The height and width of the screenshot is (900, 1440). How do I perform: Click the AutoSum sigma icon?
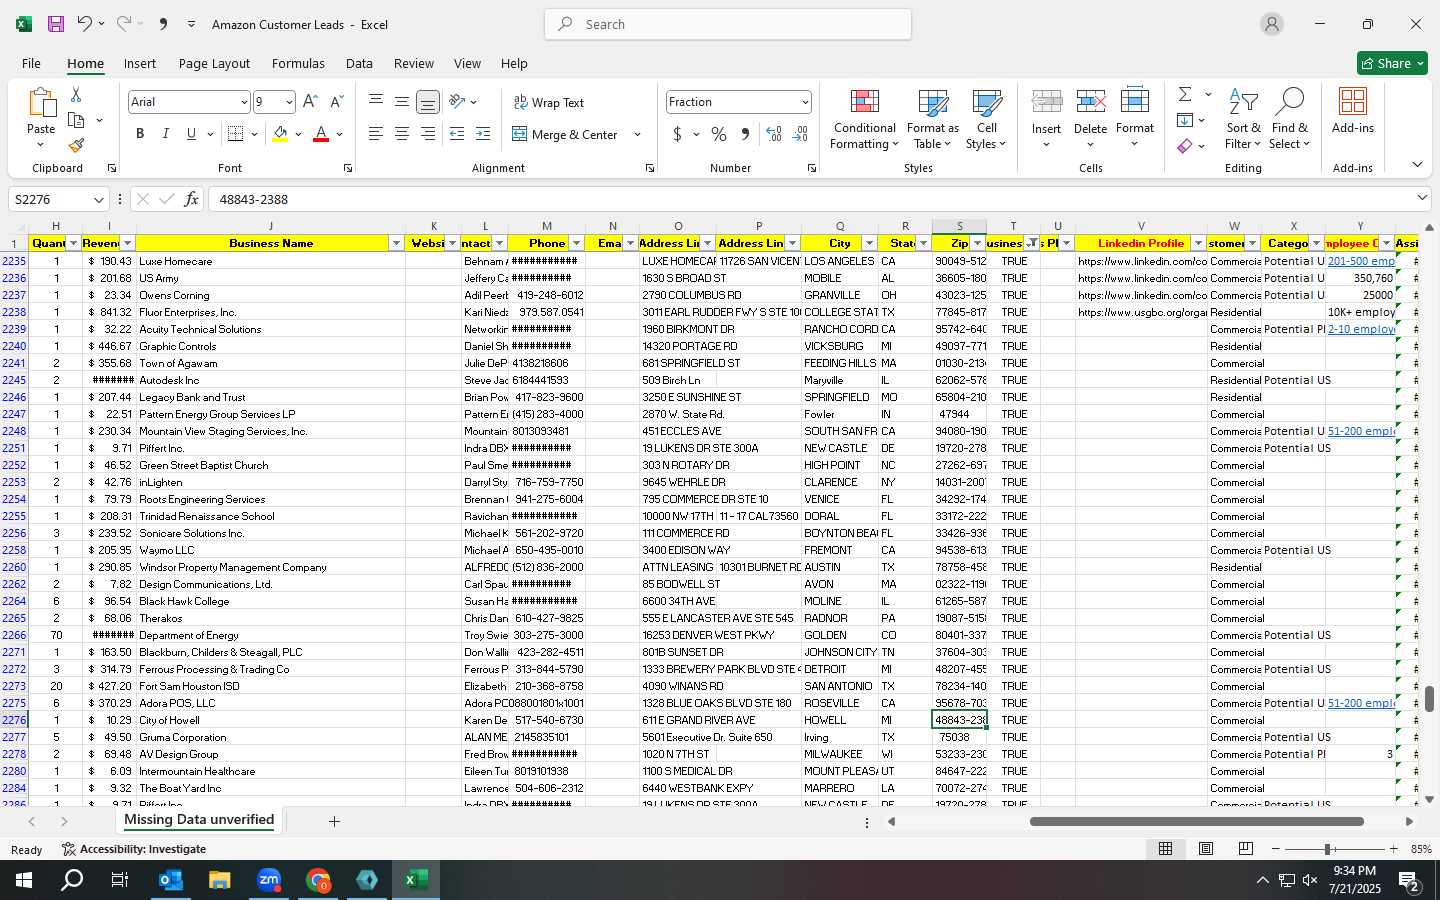tap(1185, 94)
